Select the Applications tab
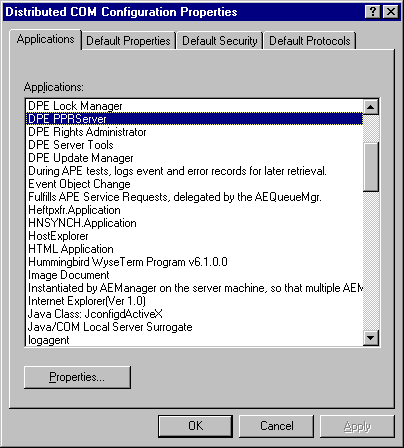Image resolution: width=404 pixels, height=448 pixels. [46, 39]
